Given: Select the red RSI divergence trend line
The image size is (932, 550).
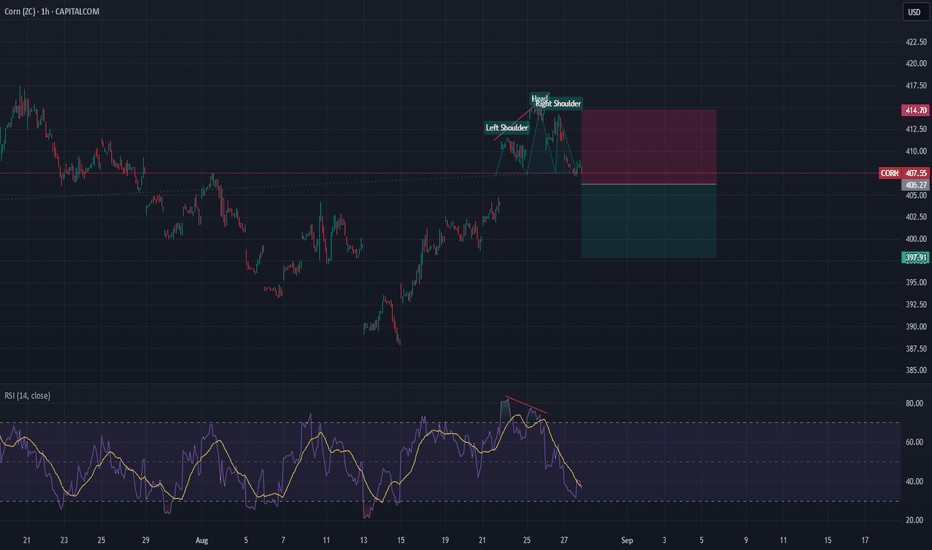Looking at the screenshot, I should [x=526, y=405].
